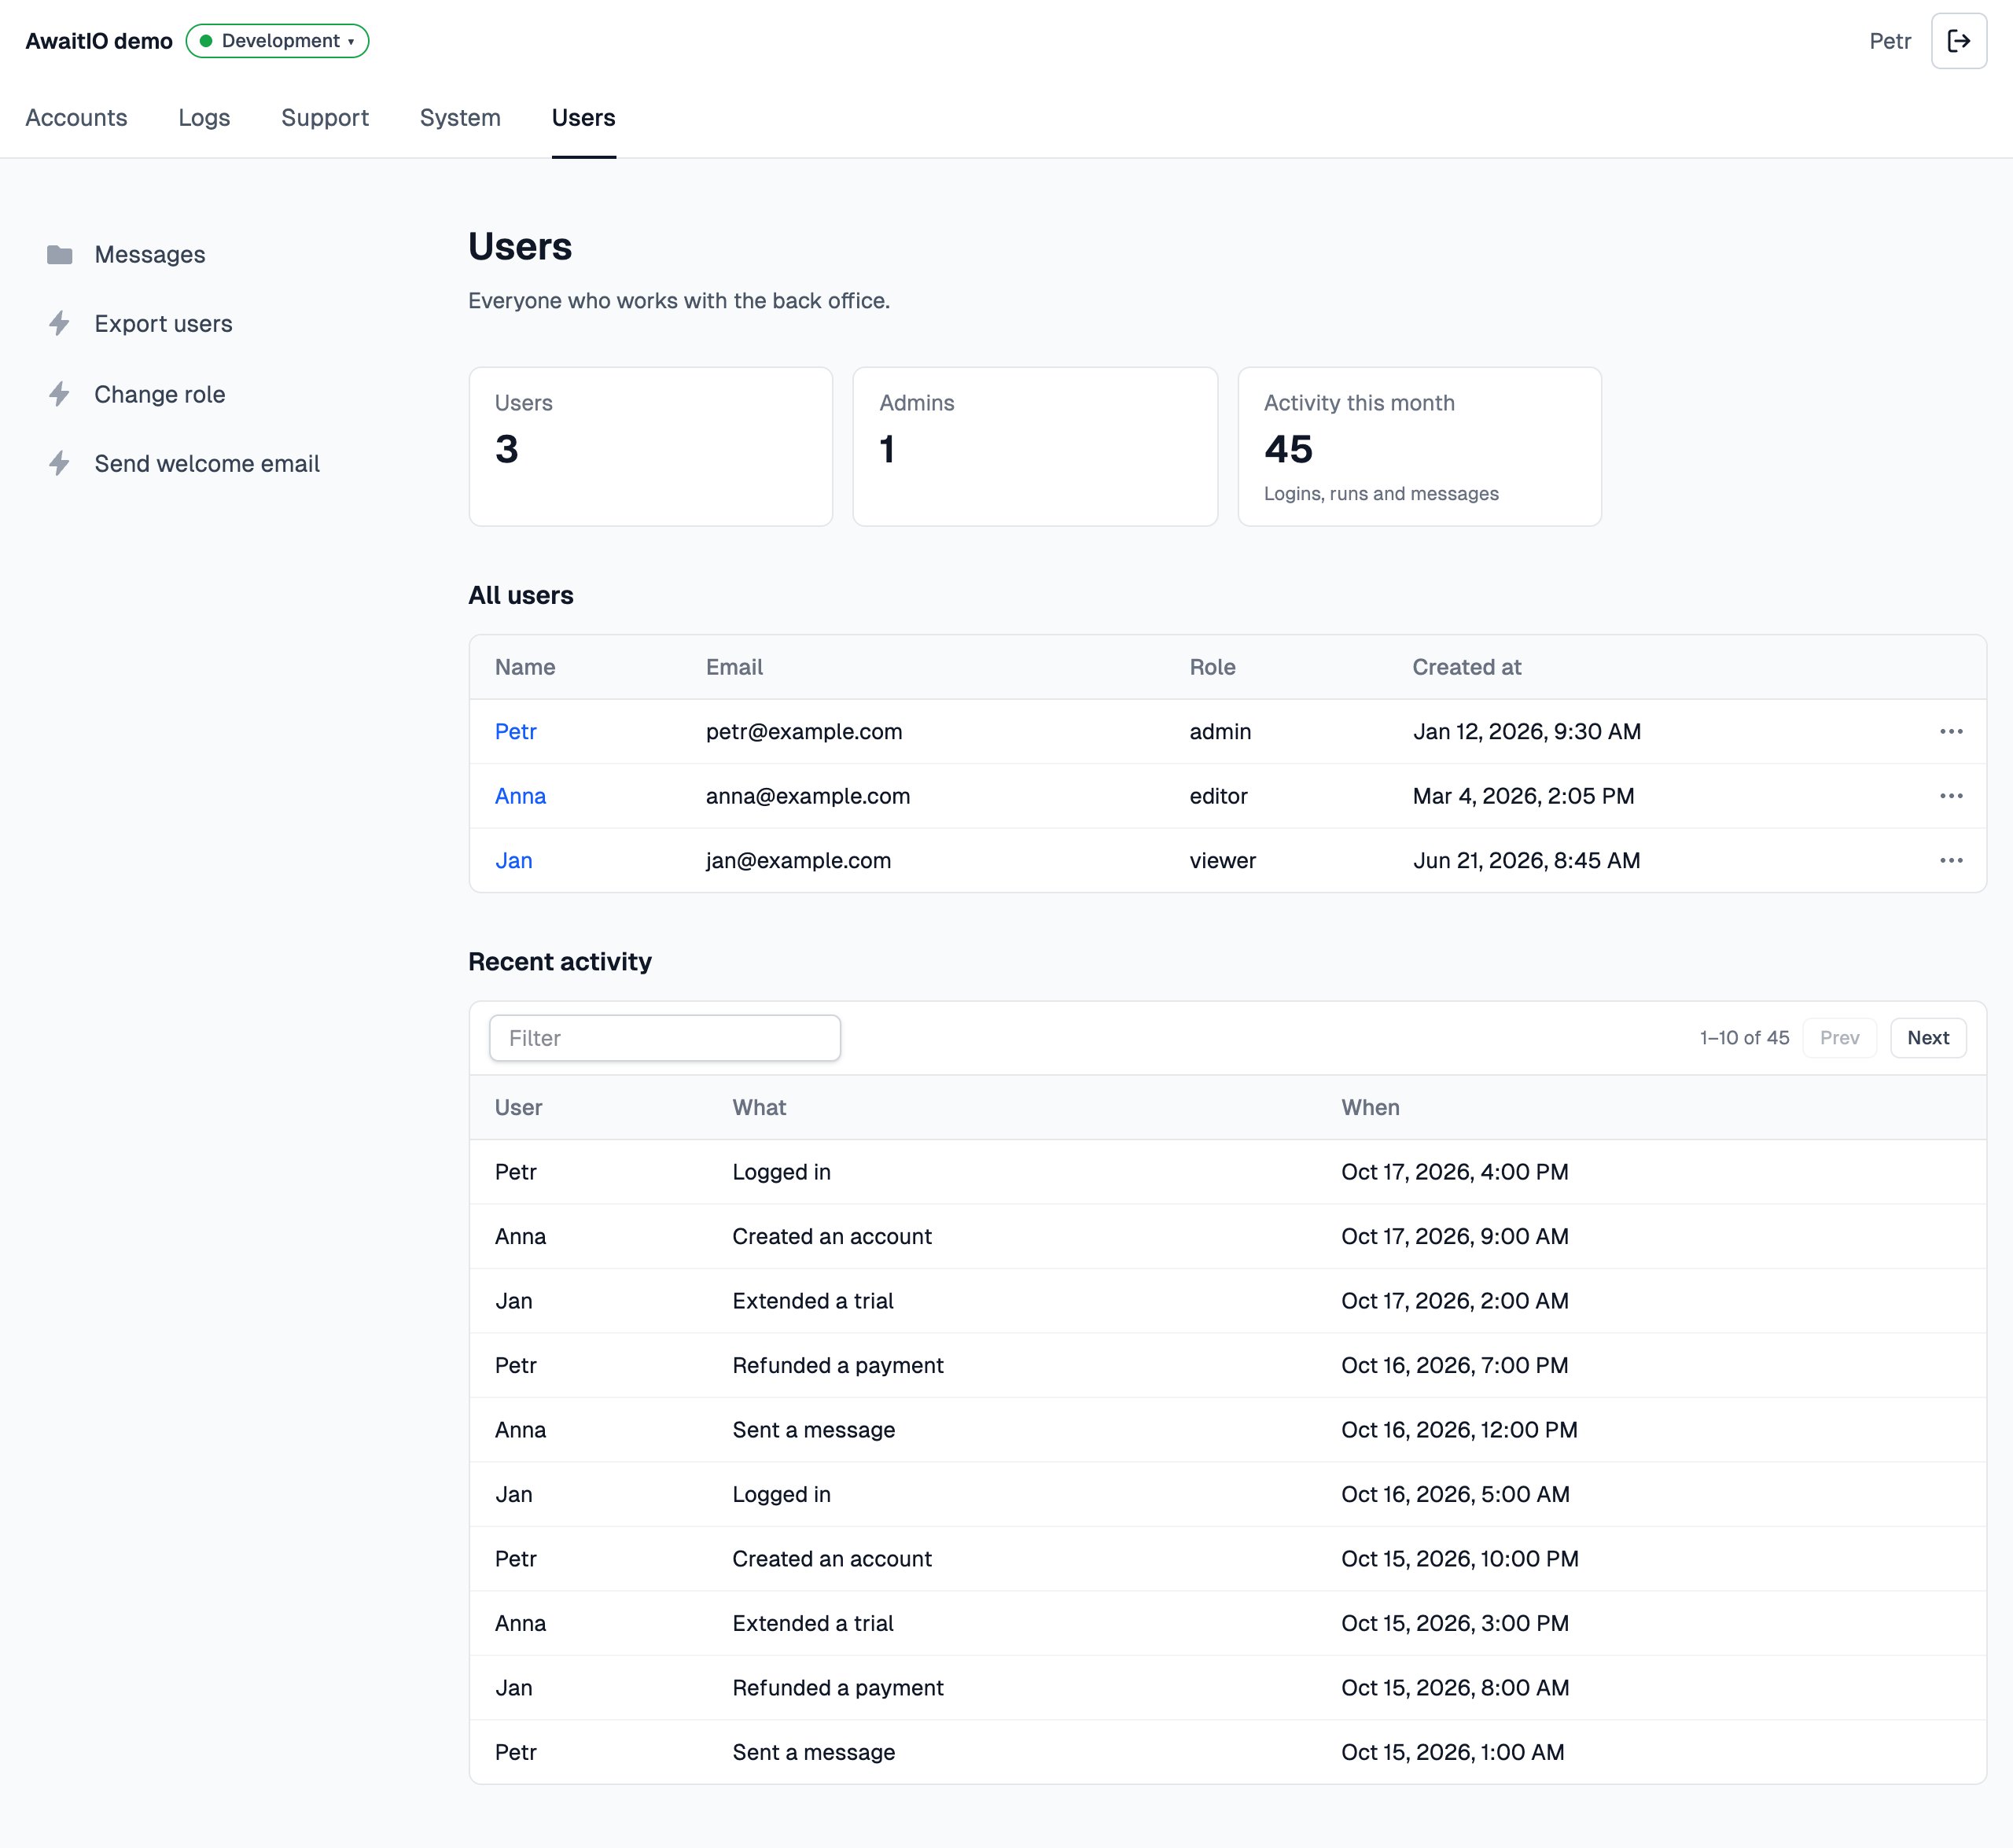
Task: Click the viewer role cell
Action: pyautogui.click(x=1222, y=861)
